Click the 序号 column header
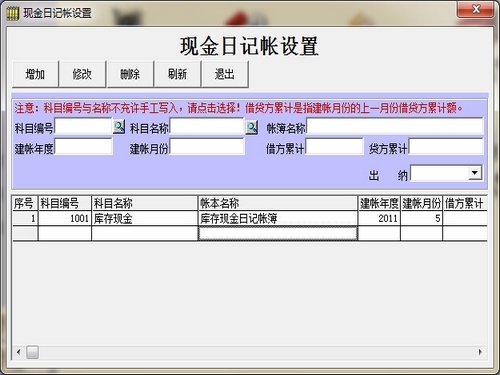The image size is (500, 375). 25,203
